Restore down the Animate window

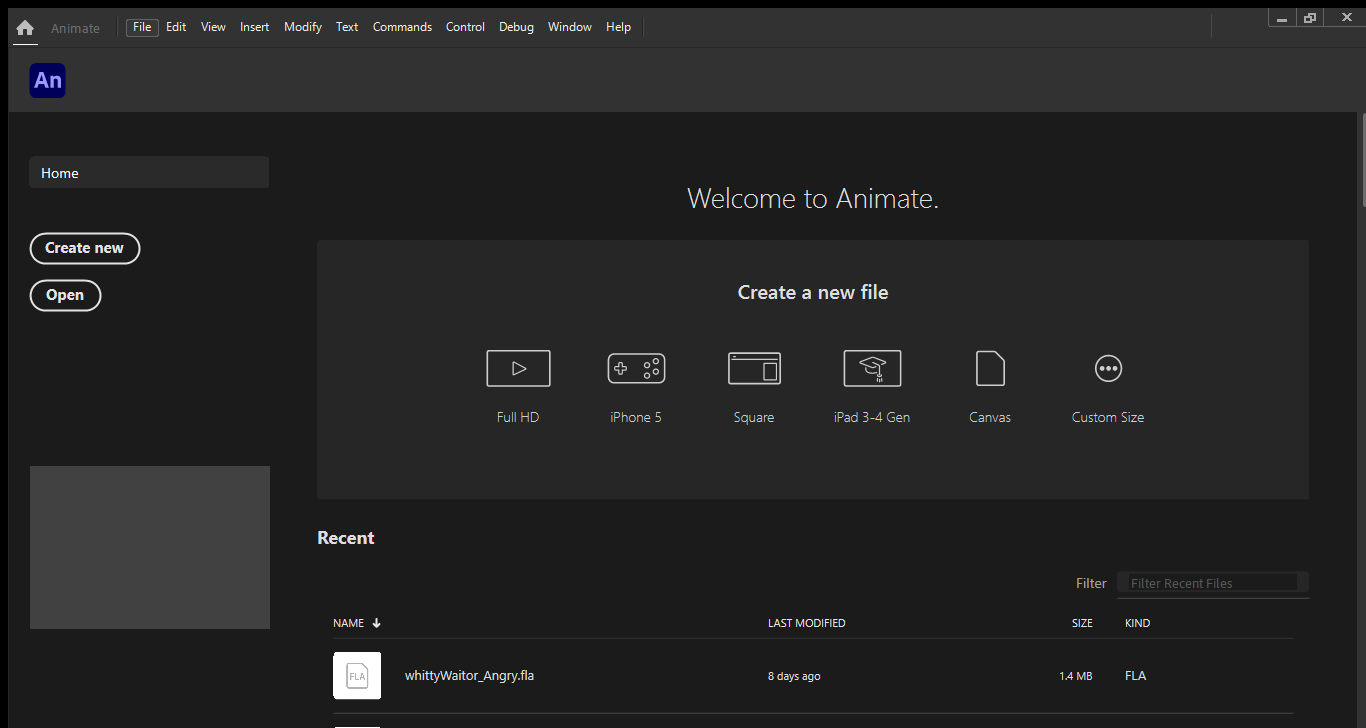pos(1310,18)
